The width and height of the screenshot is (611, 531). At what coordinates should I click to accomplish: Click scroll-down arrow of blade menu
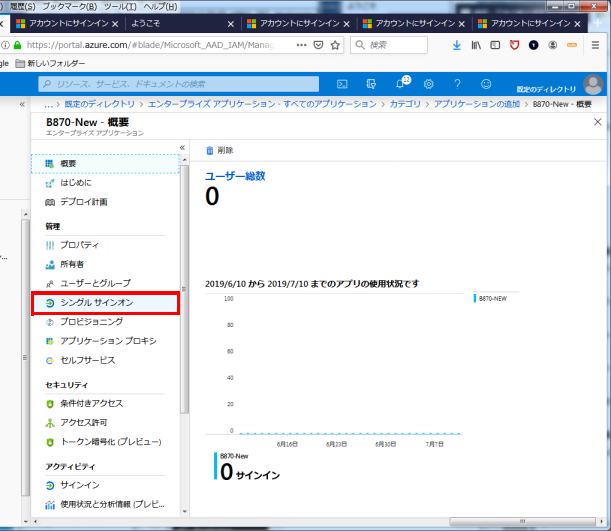pyautogui.click(x=184, y=512)
